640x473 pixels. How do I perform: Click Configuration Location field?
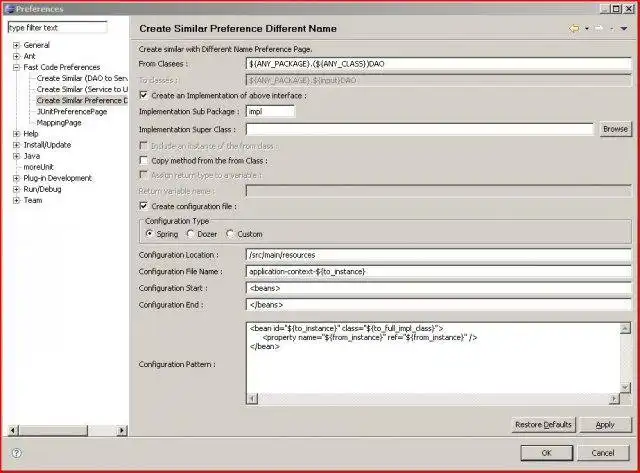tap(438, 255)
